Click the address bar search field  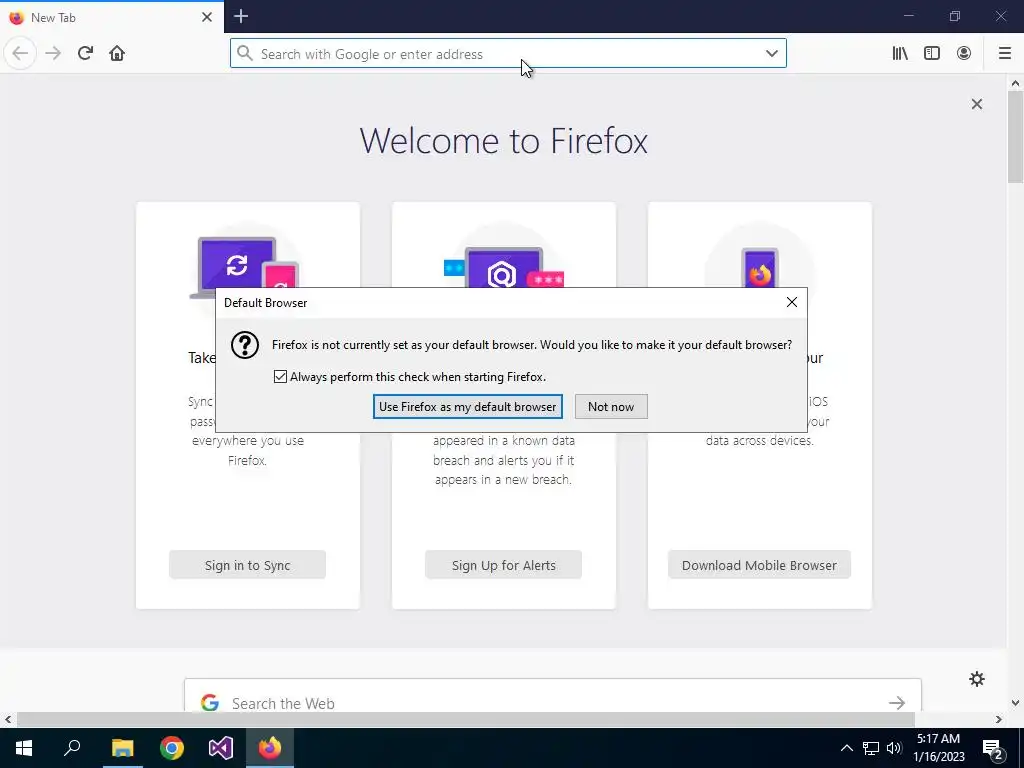509,54
